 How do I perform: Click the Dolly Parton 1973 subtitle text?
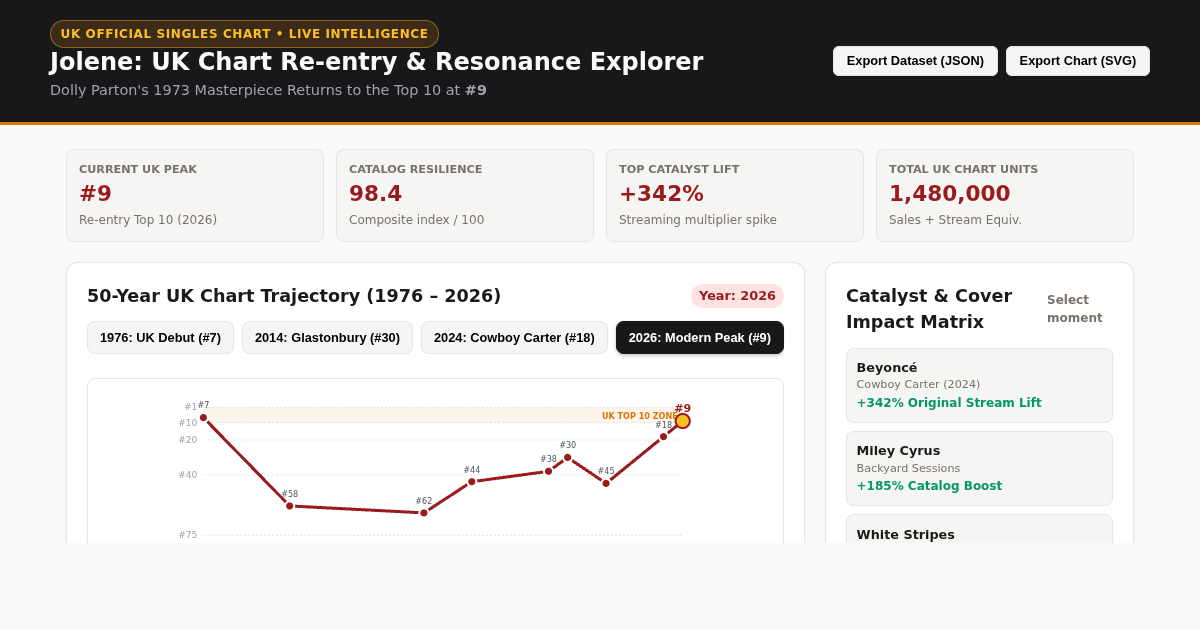pos(268,90)
